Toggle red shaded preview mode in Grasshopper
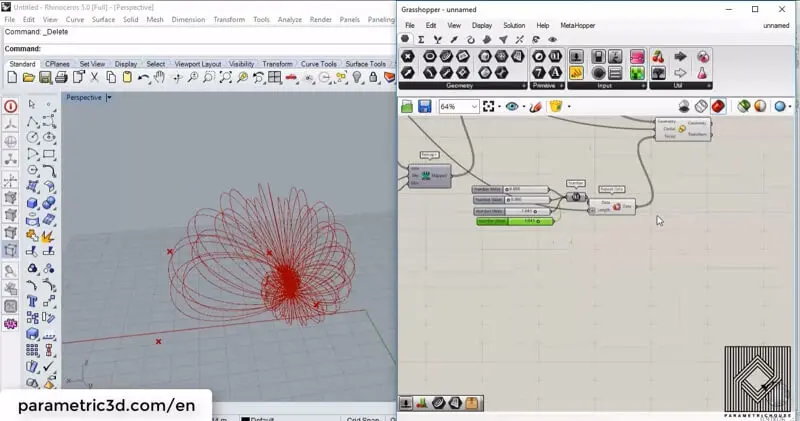 pyautogui.click(x=718, y=106)
